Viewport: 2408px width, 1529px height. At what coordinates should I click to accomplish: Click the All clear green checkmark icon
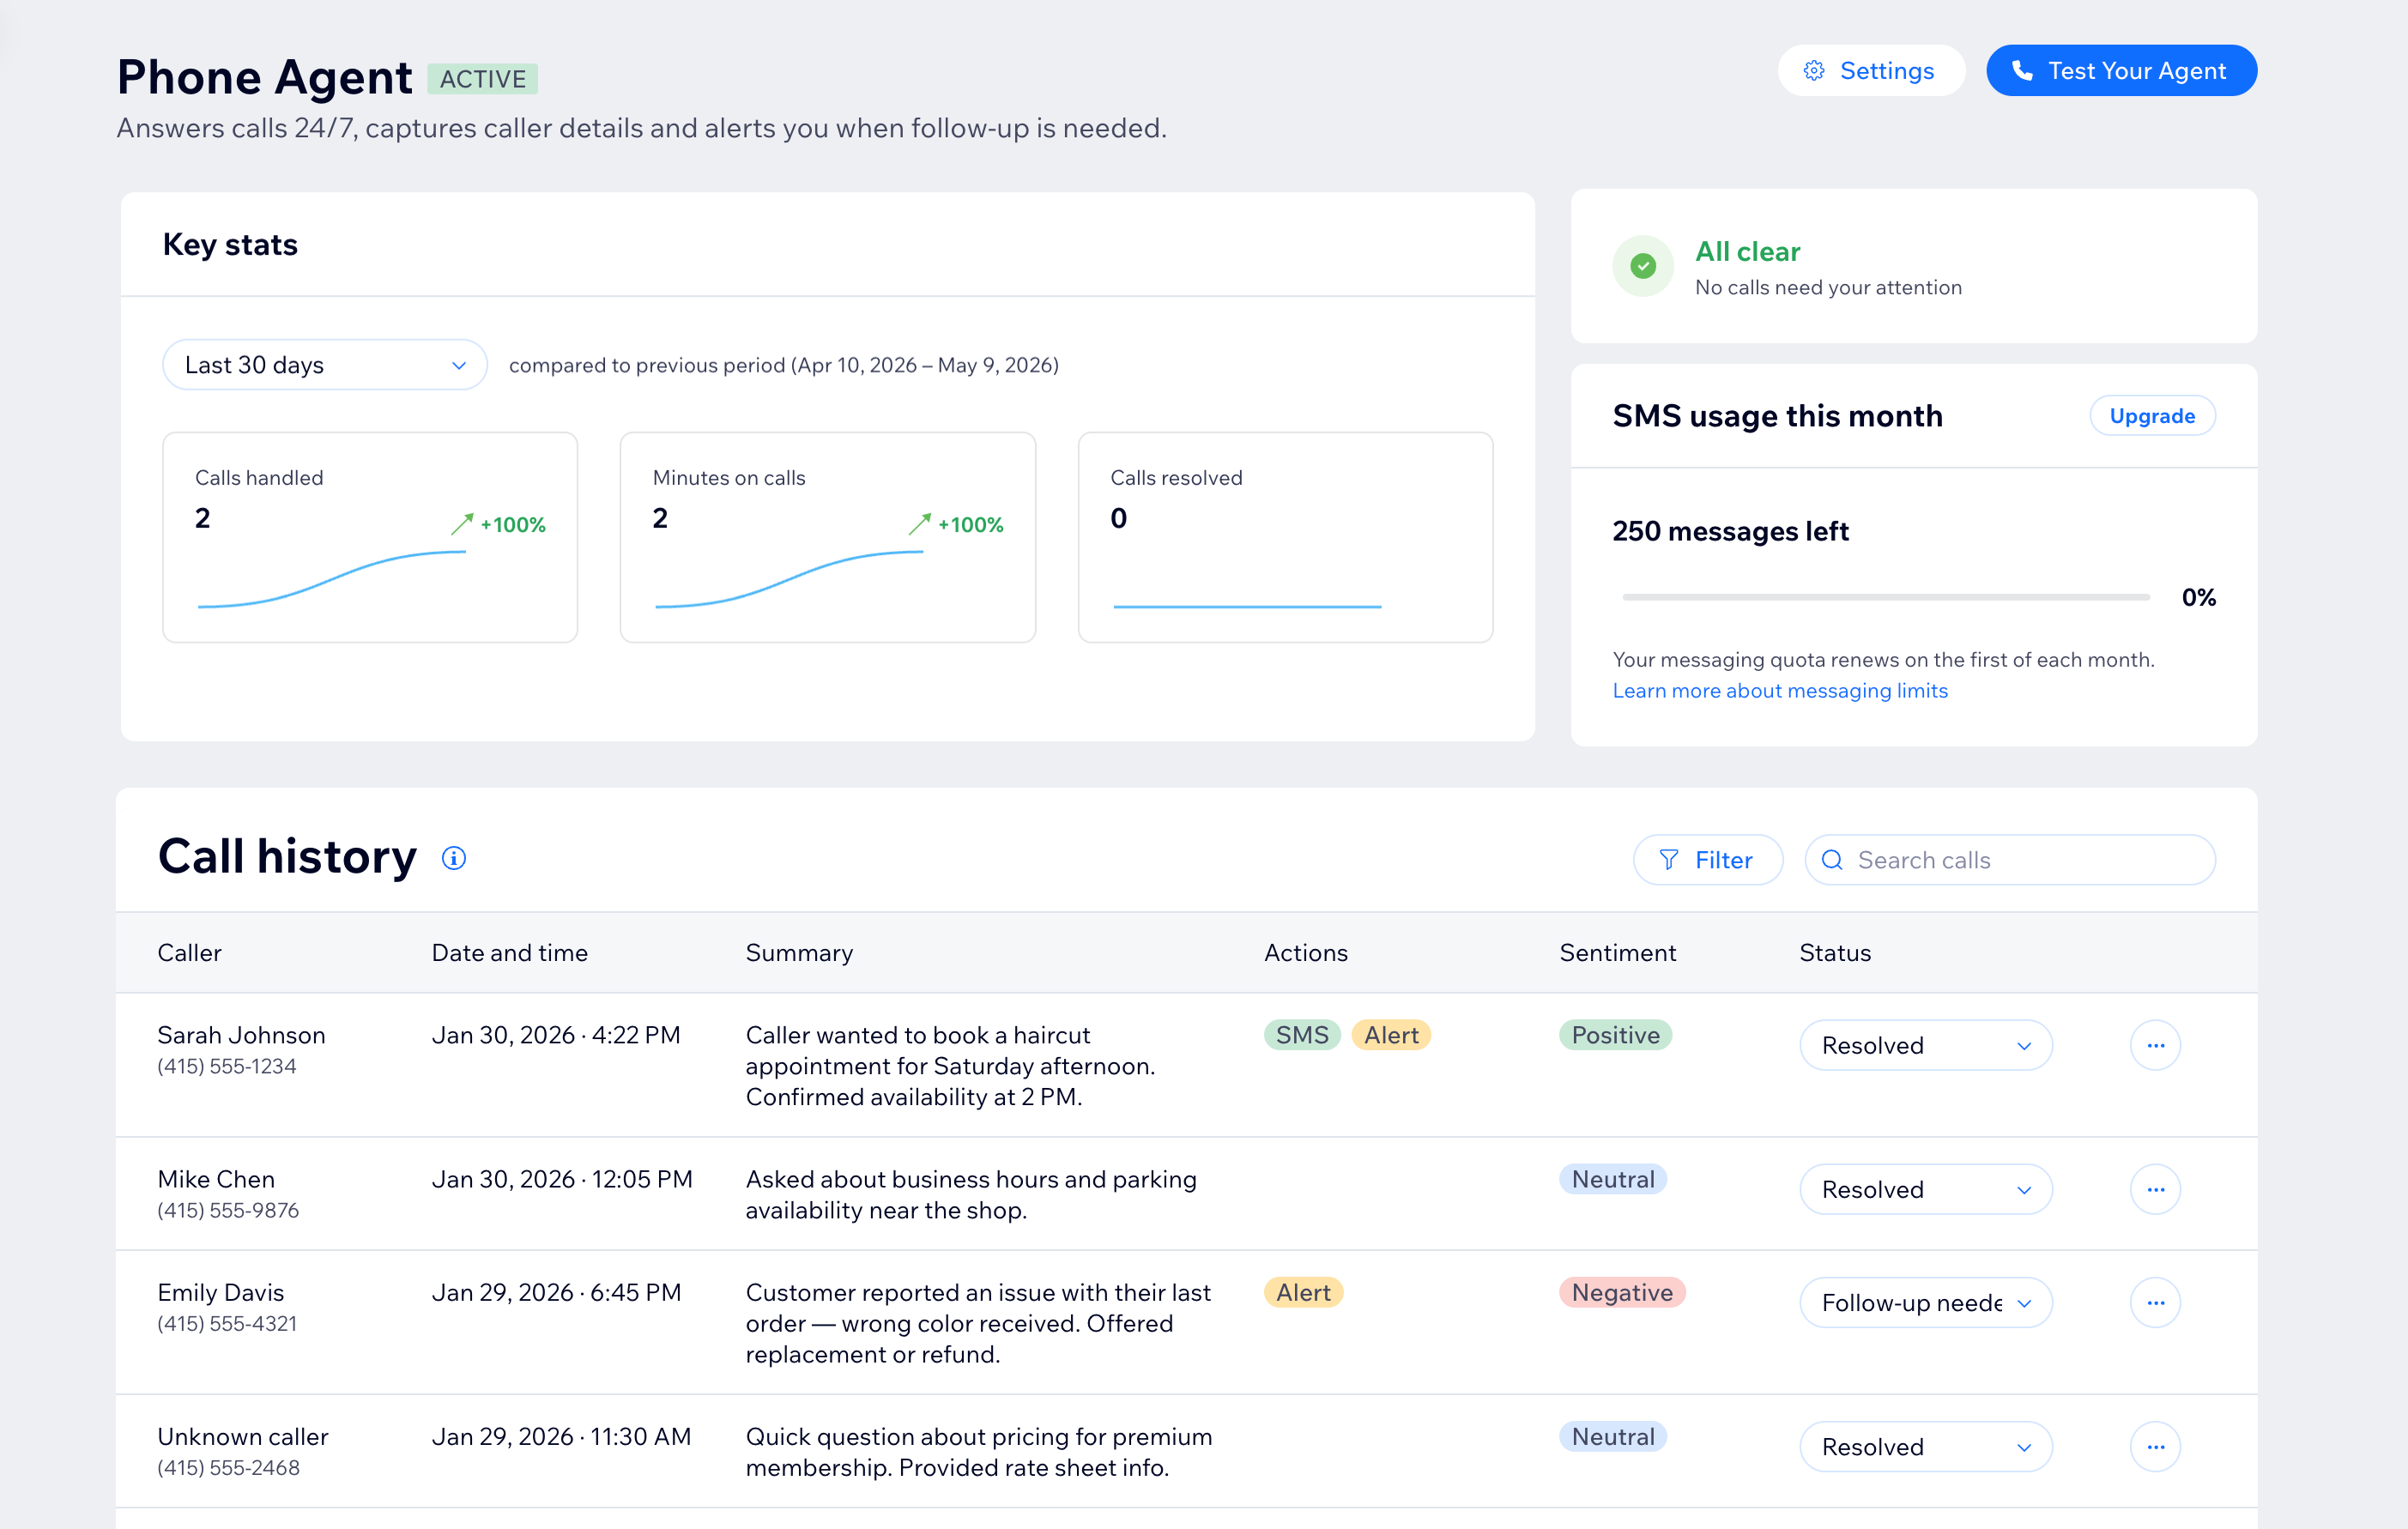pyautogui.click(x=1643, y=266)
